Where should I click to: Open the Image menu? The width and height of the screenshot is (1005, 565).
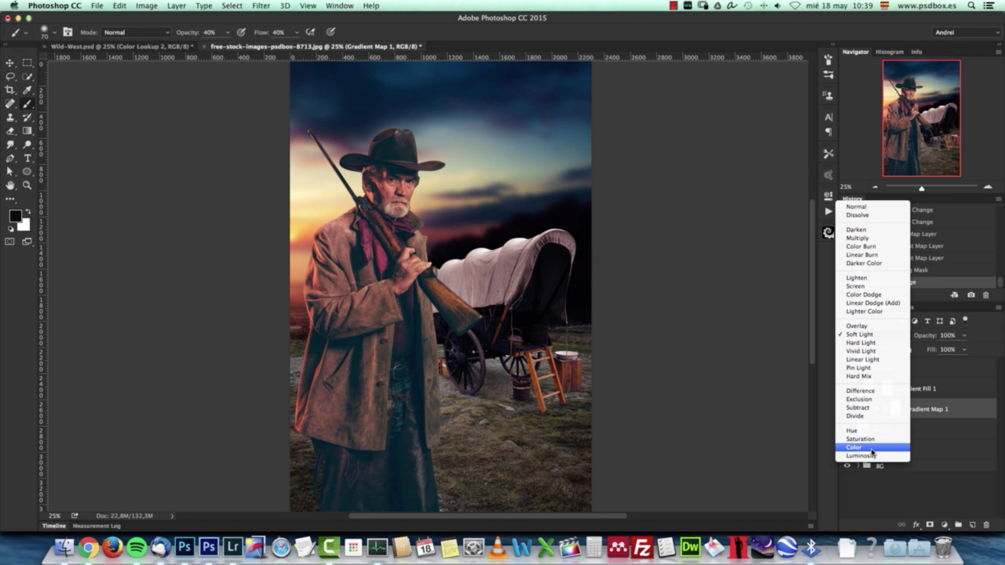(146, 6)
